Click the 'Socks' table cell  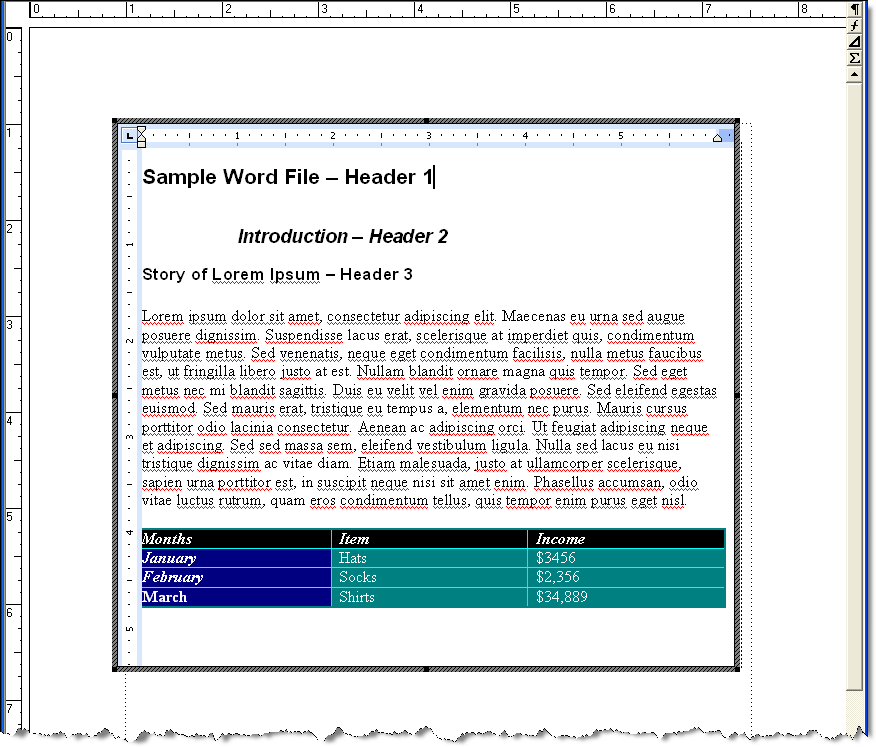(x=429, y=577)
